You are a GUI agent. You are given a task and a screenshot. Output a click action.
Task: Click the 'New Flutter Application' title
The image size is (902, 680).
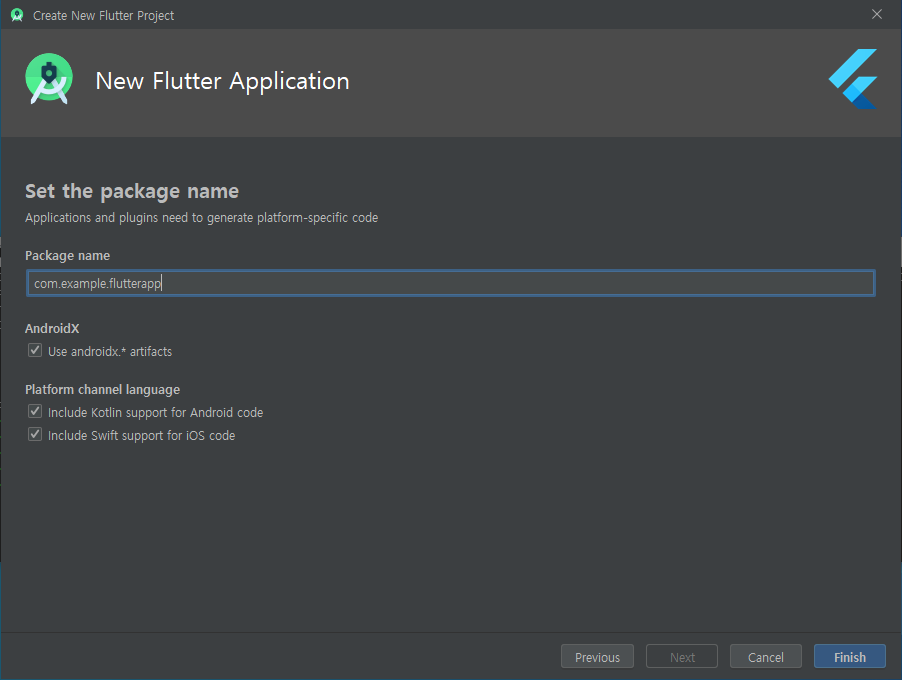(x=223, y=81)
